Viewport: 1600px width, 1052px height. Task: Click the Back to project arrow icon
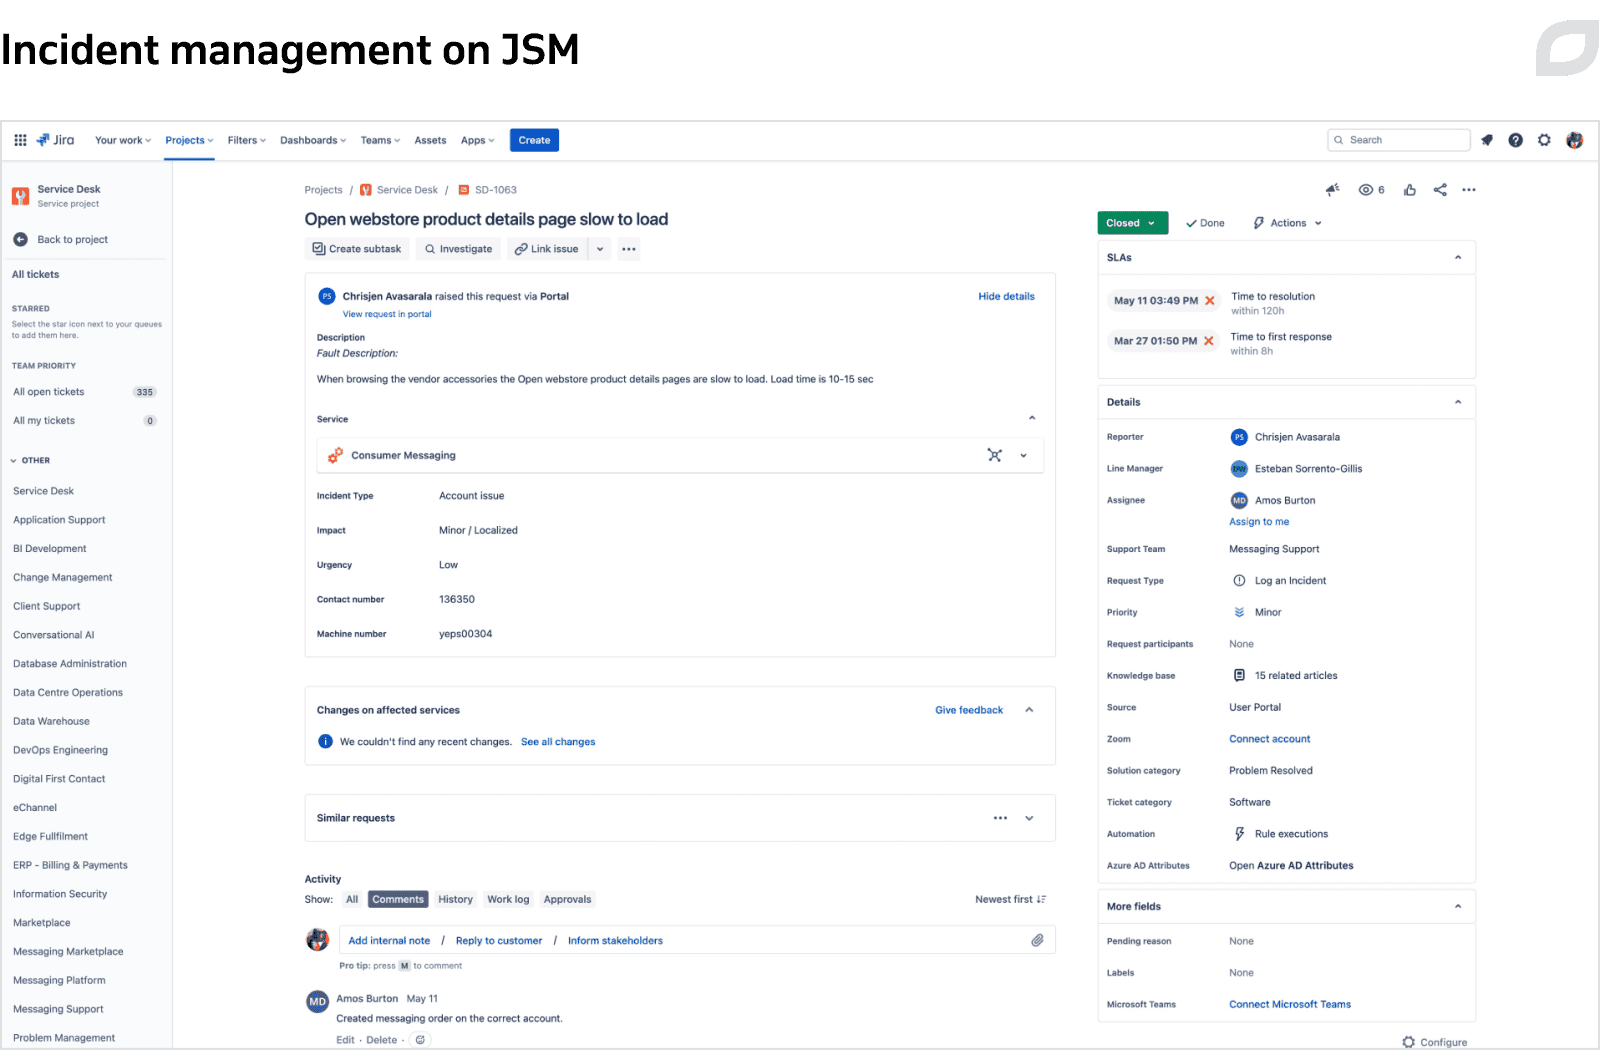point(20,239)
